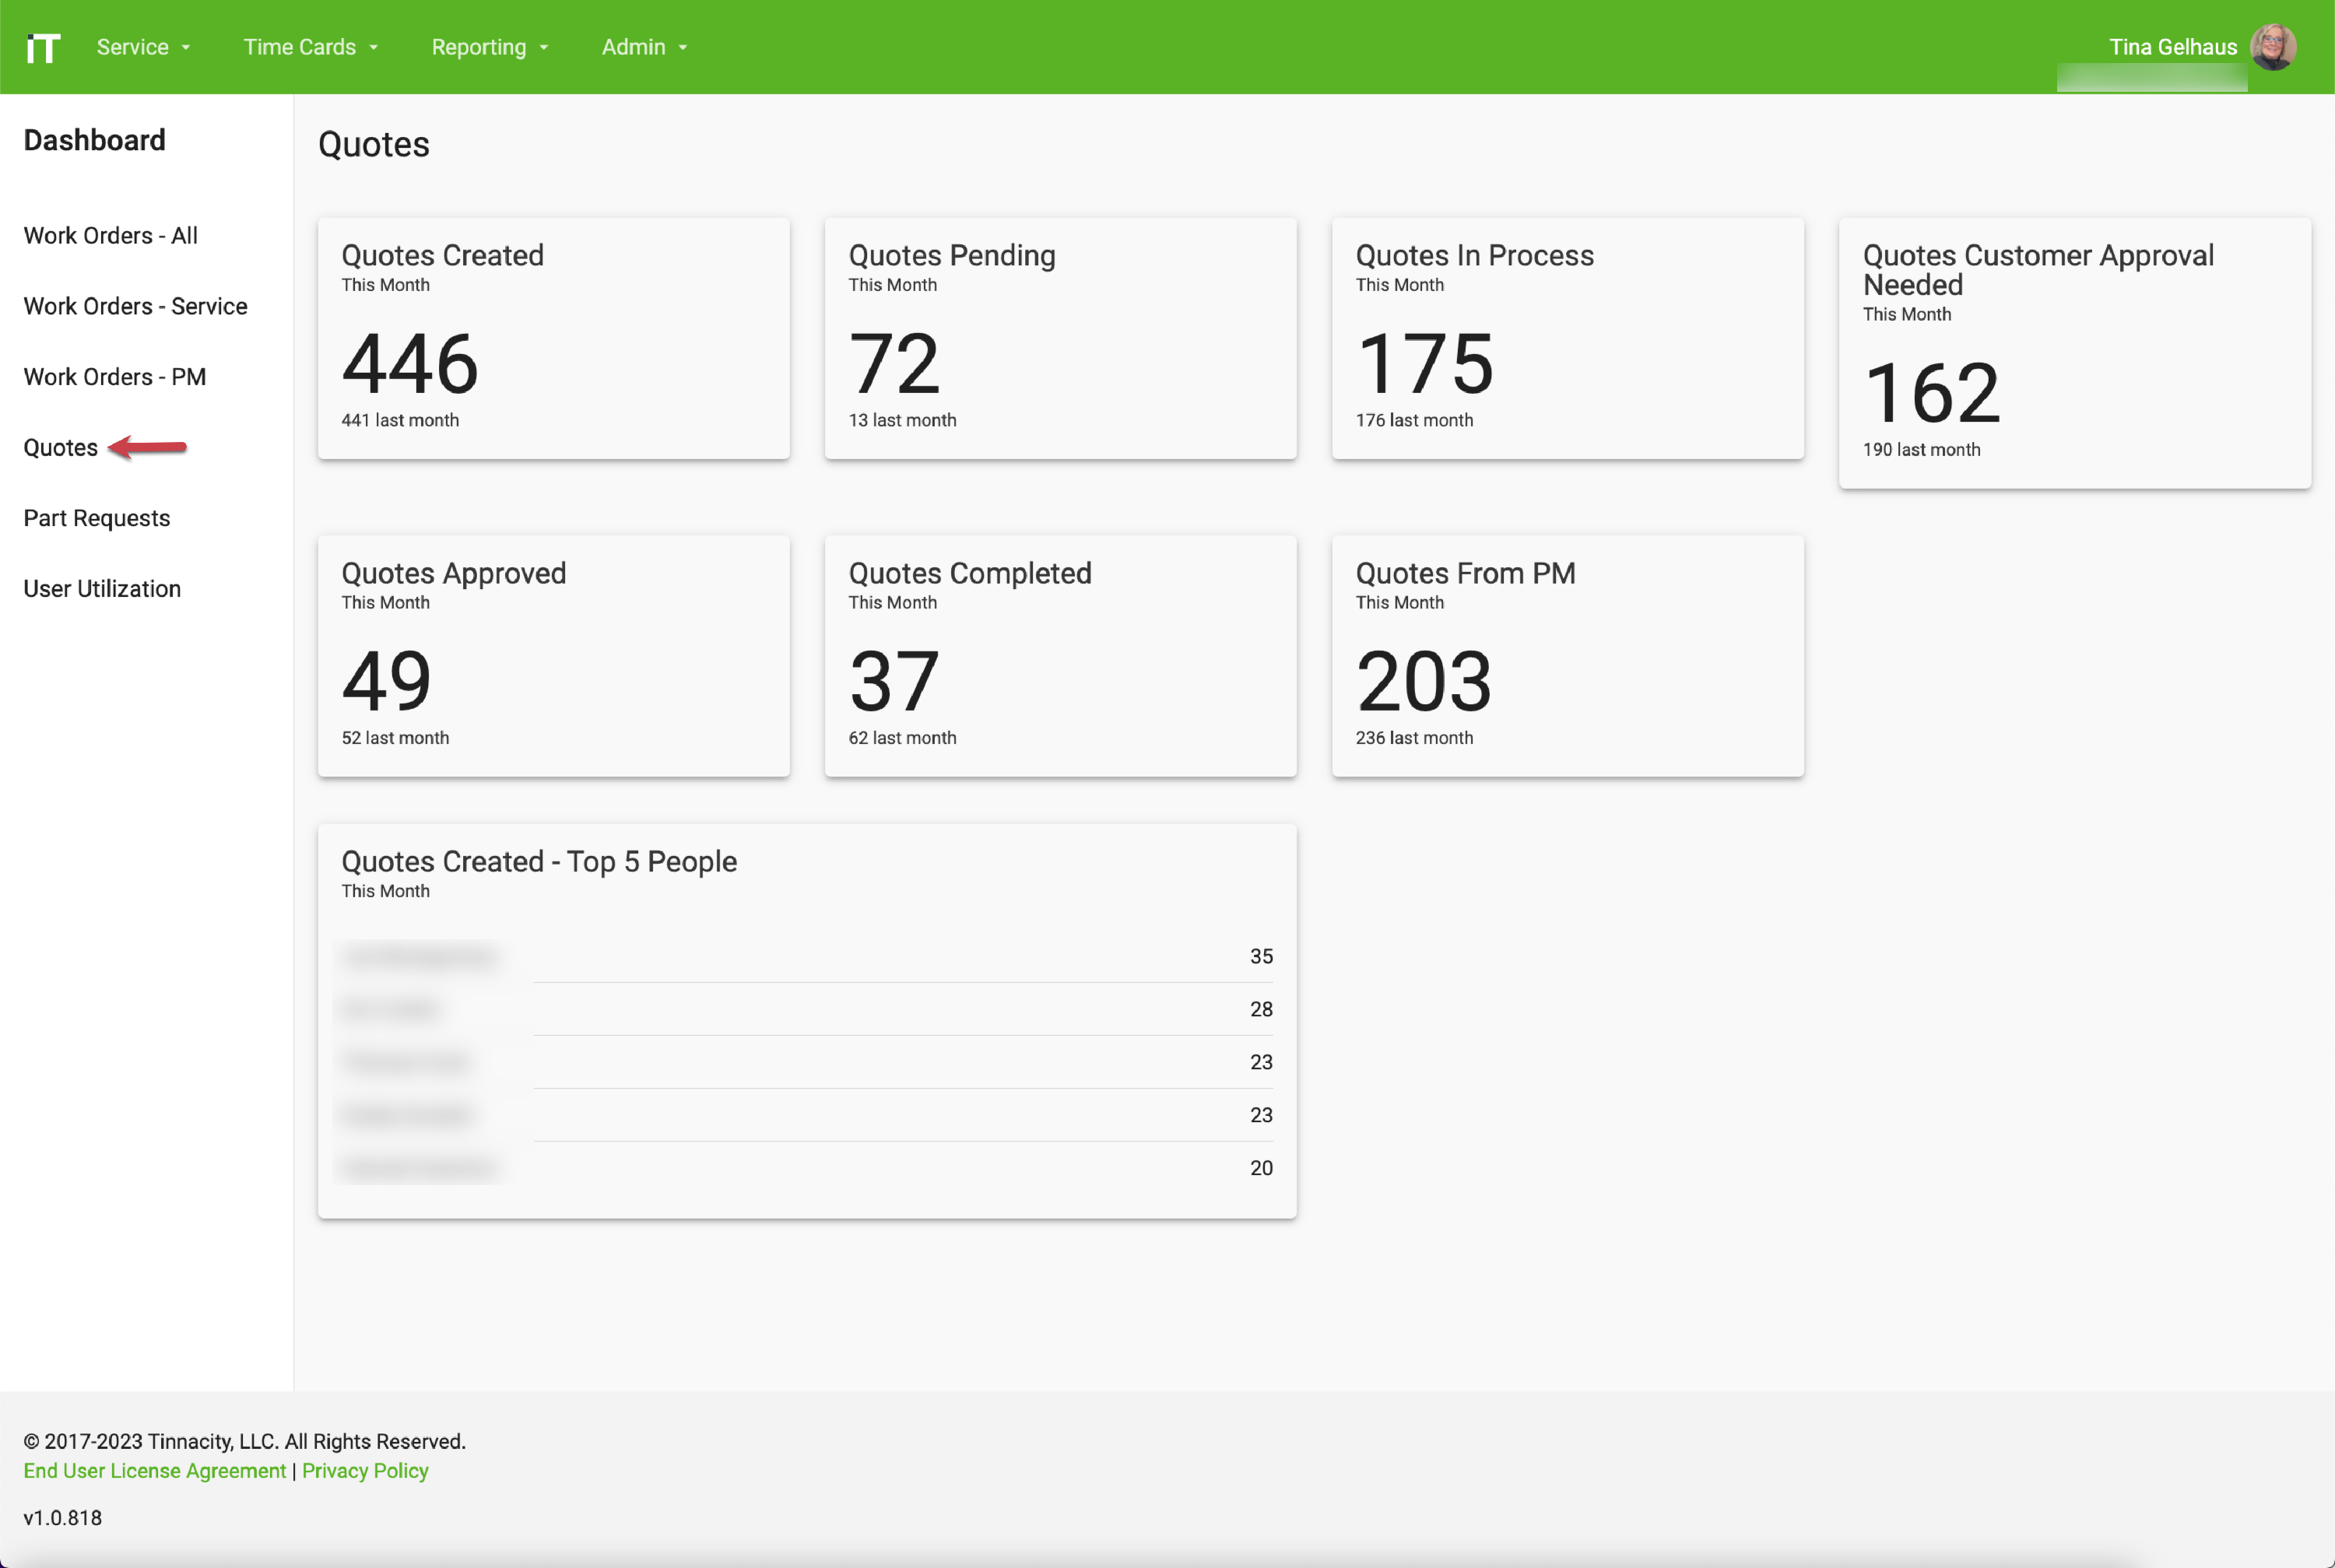
Task: View Part Requests page
Action: click(x=96, y=517)
